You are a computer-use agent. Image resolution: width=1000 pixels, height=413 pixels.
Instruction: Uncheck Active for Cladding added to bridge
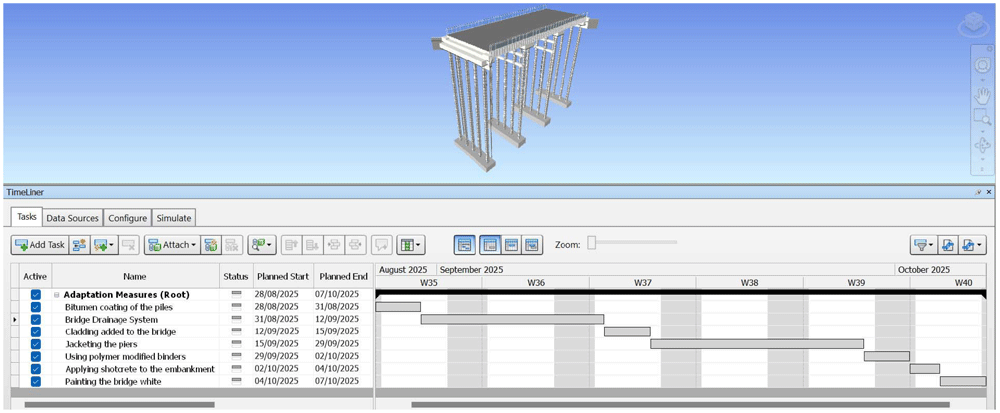(36, 331)
